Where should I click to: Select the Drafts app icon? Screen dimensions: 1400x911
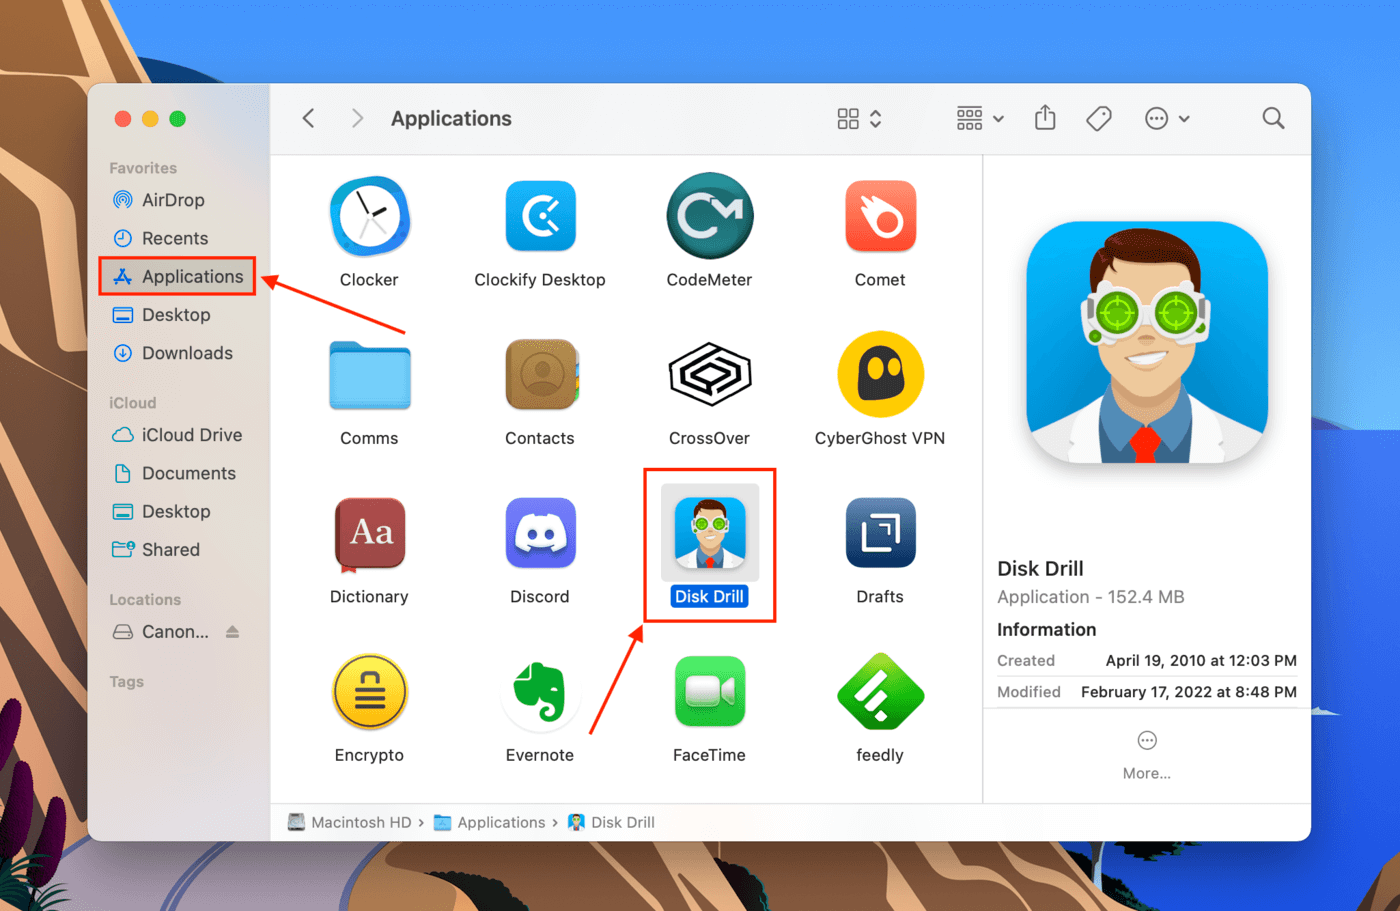coord(880,533)
